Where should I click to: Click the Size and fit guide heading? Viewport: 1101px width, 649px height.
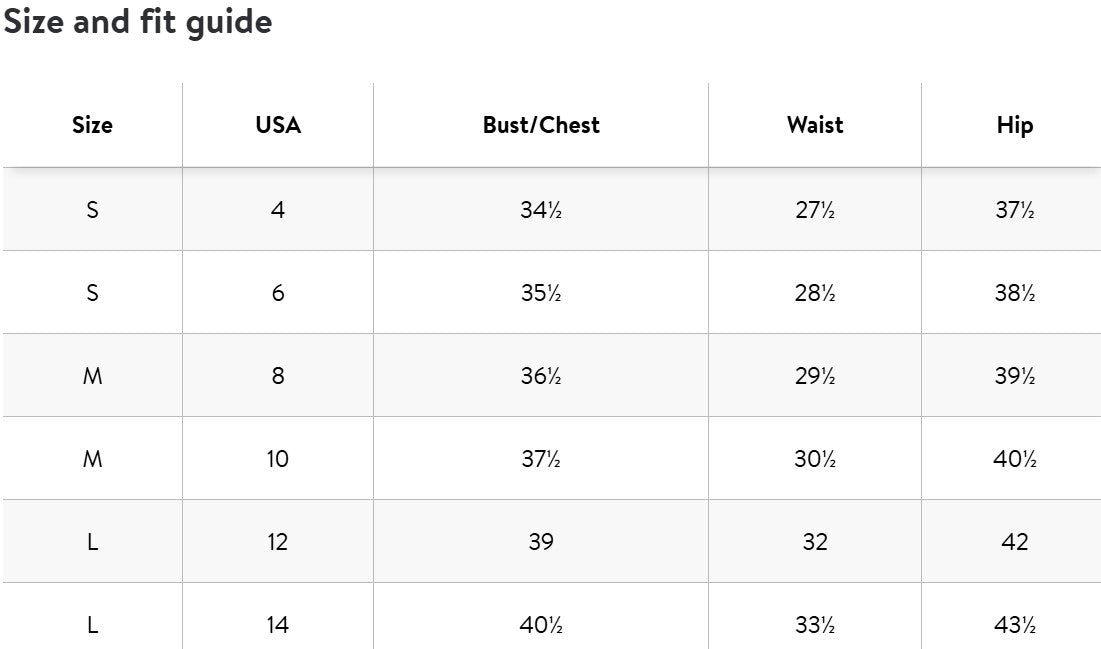(x=138, y=22)
